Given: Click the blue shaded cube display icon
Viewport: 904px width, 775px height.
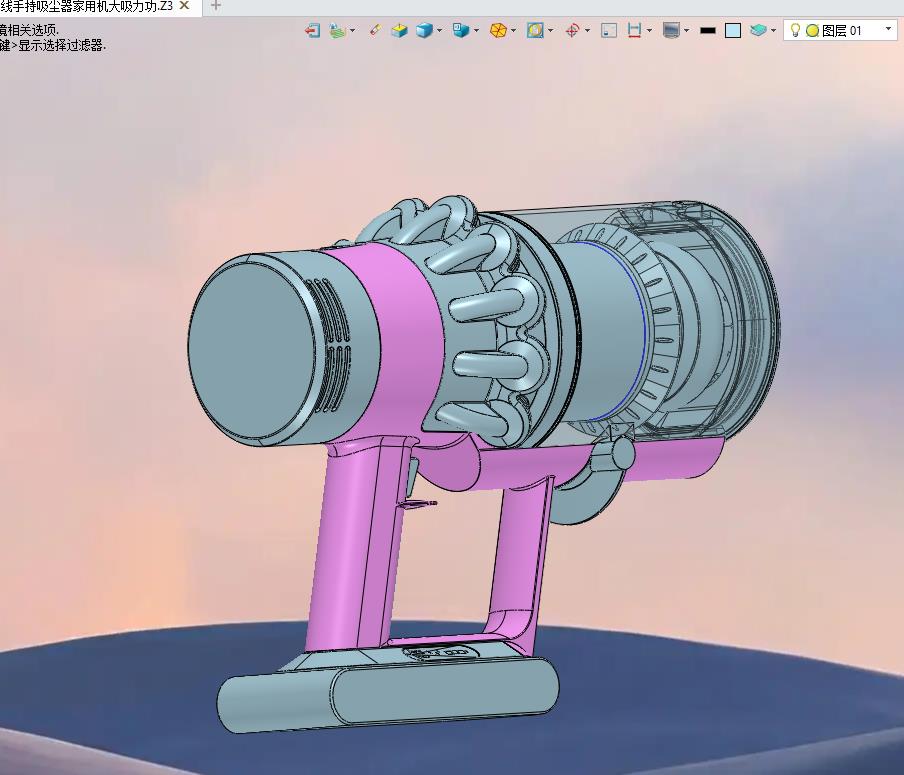Looking at the screenshot, I should coord(424,30).
